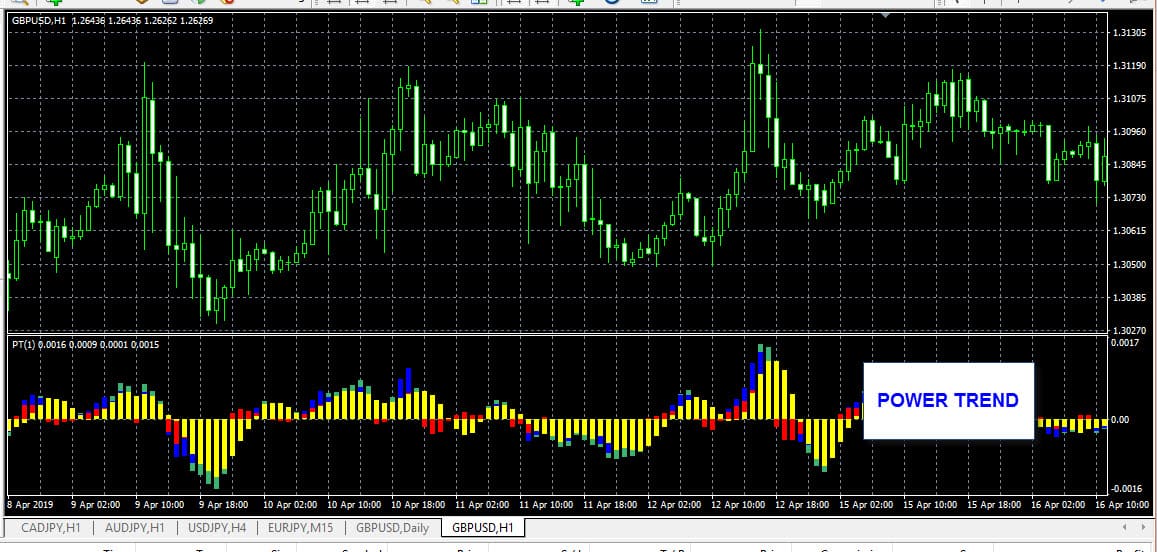The height and width of the screenshot is (552, 1157).
Task: Click the -0.0016 indicator scale value
Action: (x=1127, y=488)
